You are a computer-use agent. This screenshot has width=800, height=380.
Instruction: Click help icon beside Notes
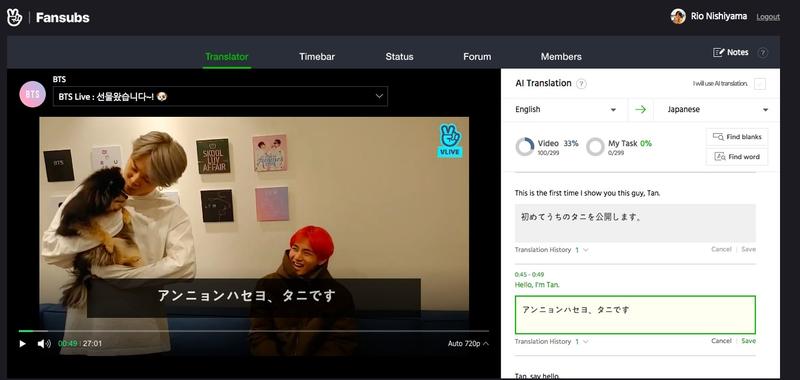click(x=763, y=52)
